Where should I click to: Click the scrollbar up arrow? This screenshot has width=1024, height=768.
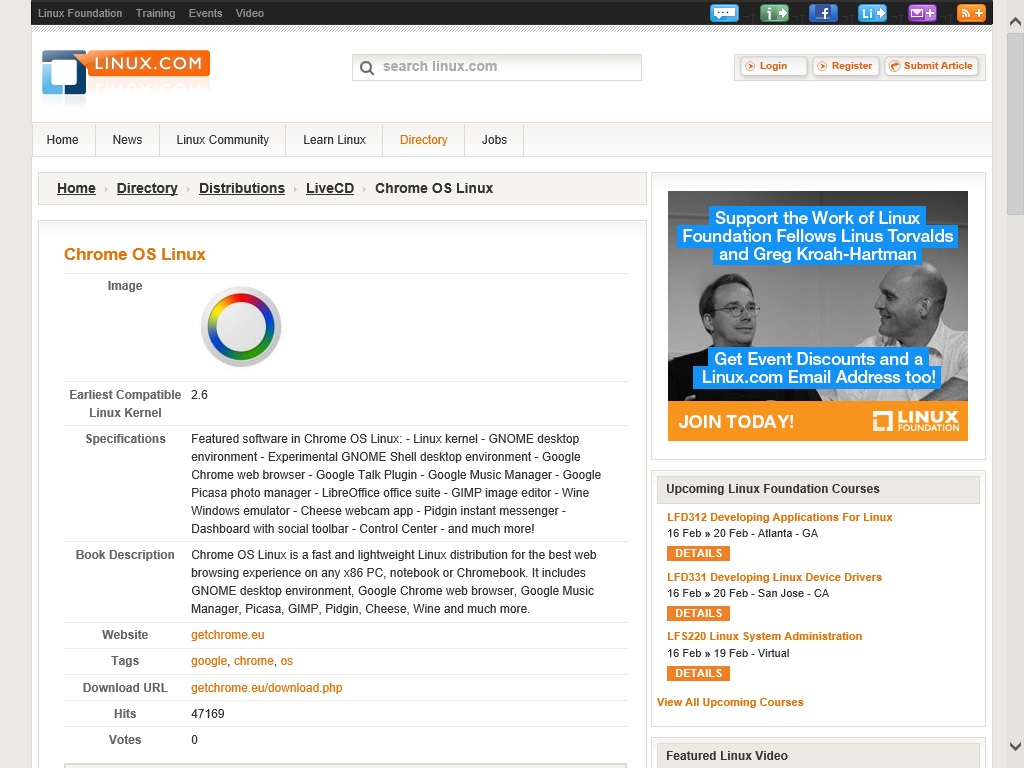pos(1015,22)
